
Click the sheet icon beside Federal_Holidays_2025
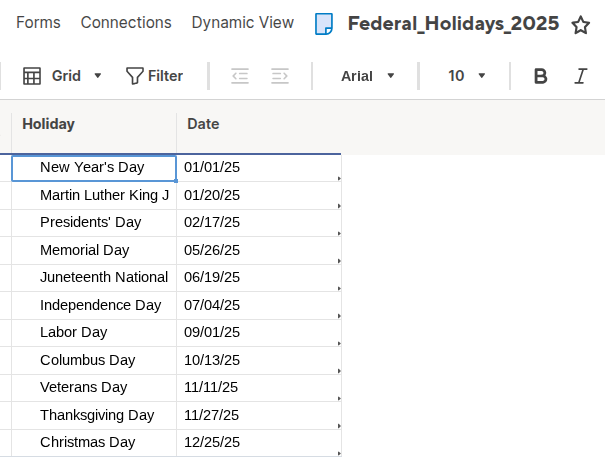[x=324, y=24]
